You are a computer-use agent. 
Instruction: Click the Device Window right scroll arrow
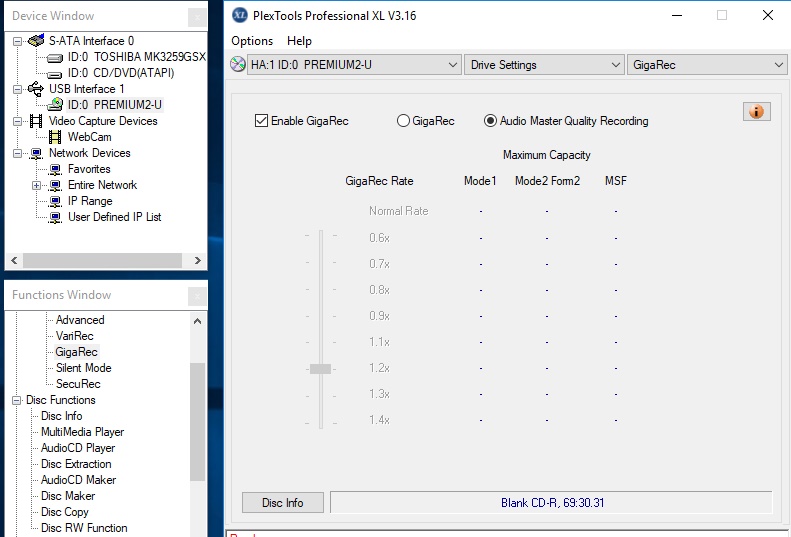pyautogui.click(x=198, y=260)
